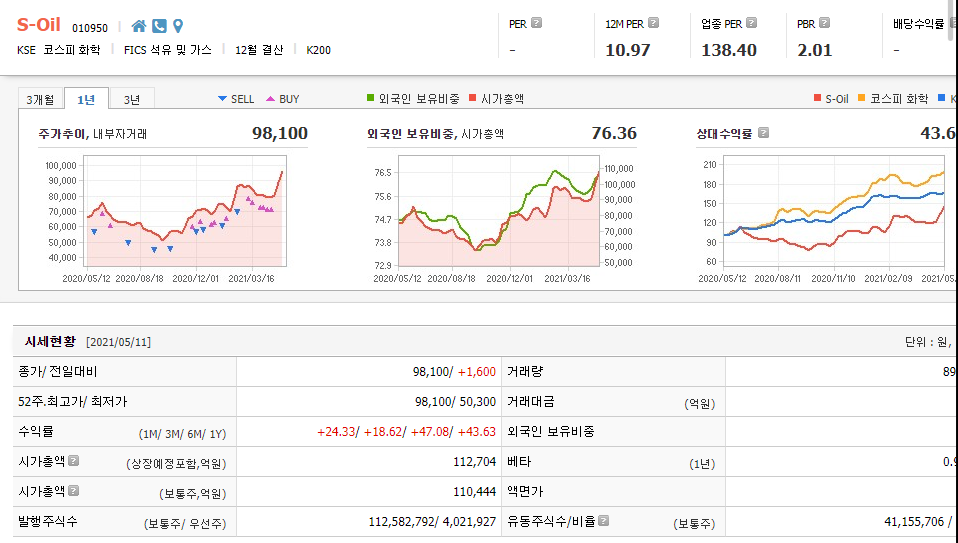Click the map location pin icon

(178, 26)
